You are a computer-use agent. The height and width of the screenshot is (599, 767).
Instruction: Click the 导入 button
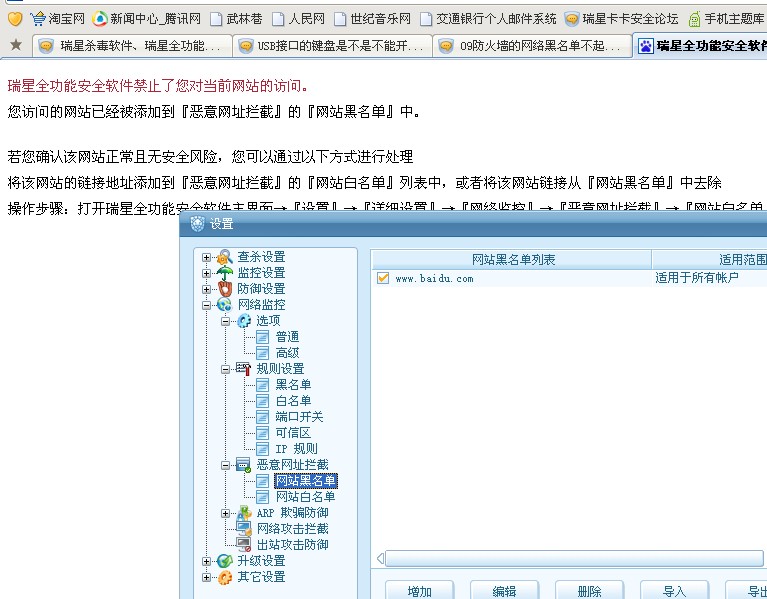675,590
